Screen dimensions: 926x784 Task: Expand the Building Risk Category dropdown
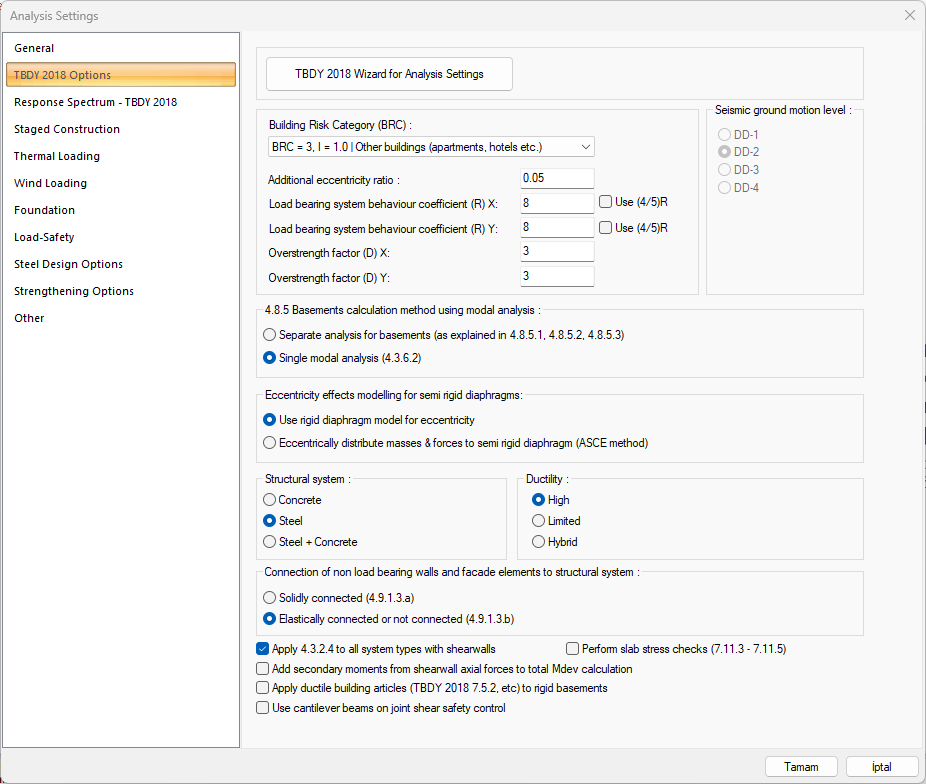pyautogui.click(x=431, y=147)
